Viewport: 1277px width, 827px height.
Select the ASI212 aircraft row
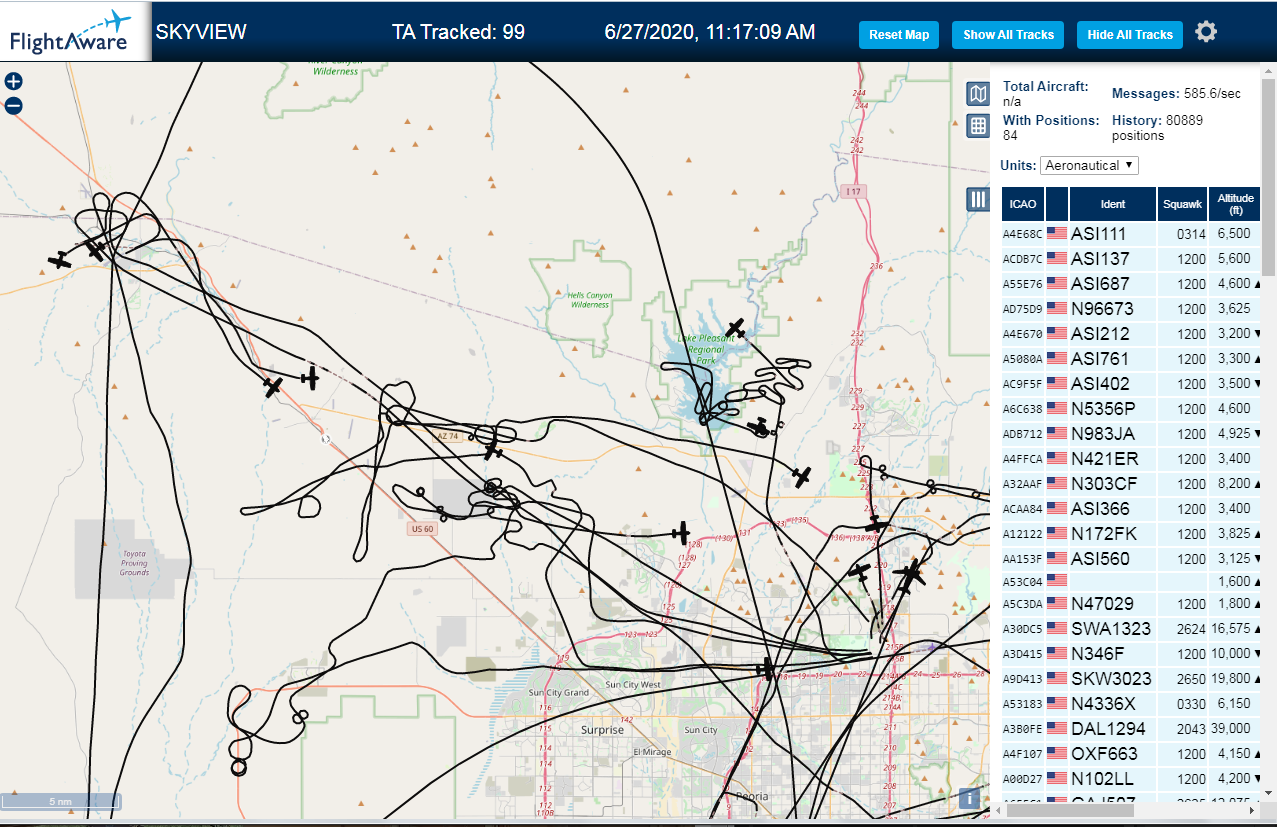click(x=1132, y=334)
